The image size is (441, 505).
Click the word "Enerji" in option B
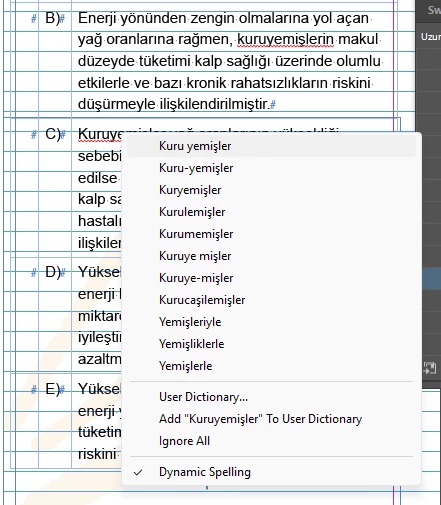pyautogui.click(x=97, y=18)
